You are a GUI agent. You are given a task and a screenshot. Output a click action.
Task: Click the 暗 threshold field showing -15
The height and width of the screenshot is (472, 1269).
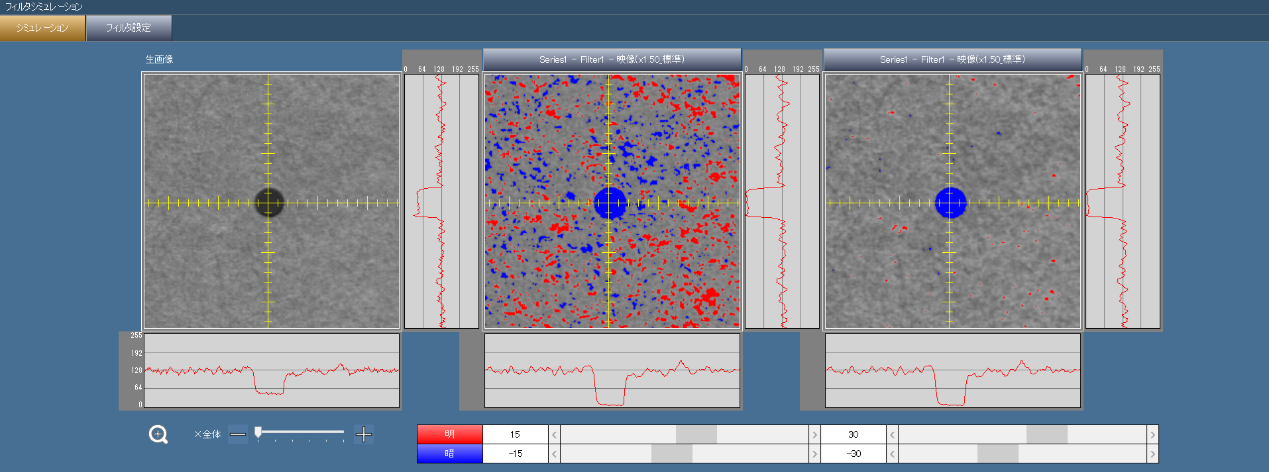tap(515, 453)
